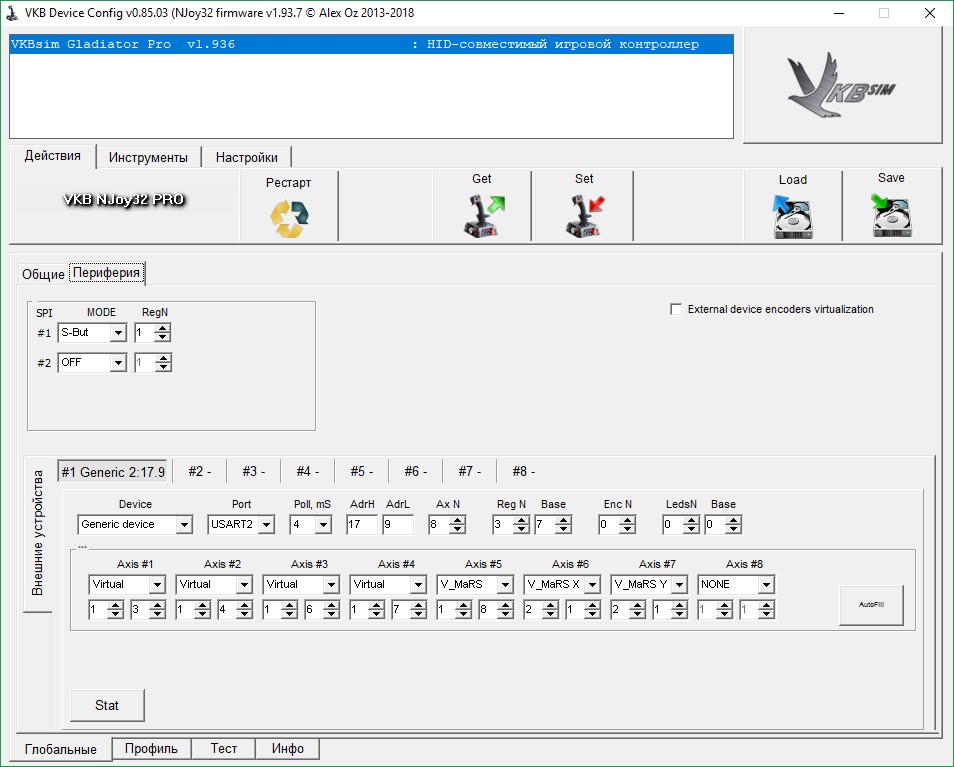This screenshot has height=767, width=954.
Task: Open the Общие tab
Action: point(43,274)
